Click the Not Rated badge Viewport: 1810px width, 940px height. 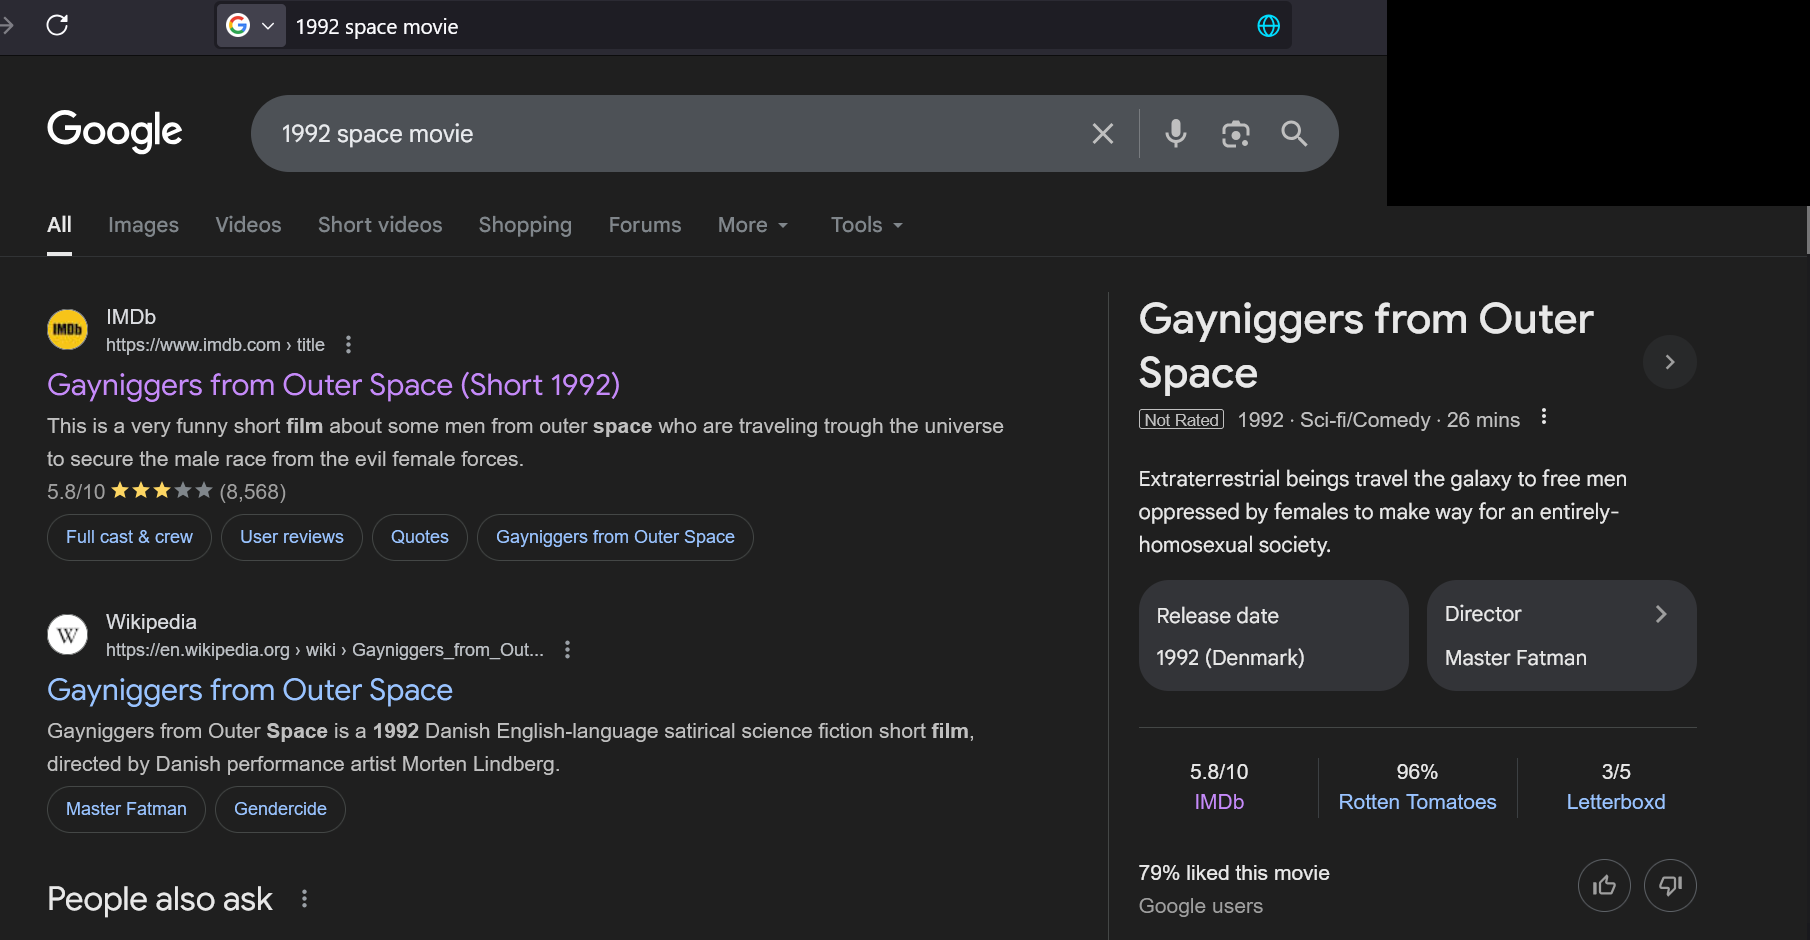pos(1181,420)
